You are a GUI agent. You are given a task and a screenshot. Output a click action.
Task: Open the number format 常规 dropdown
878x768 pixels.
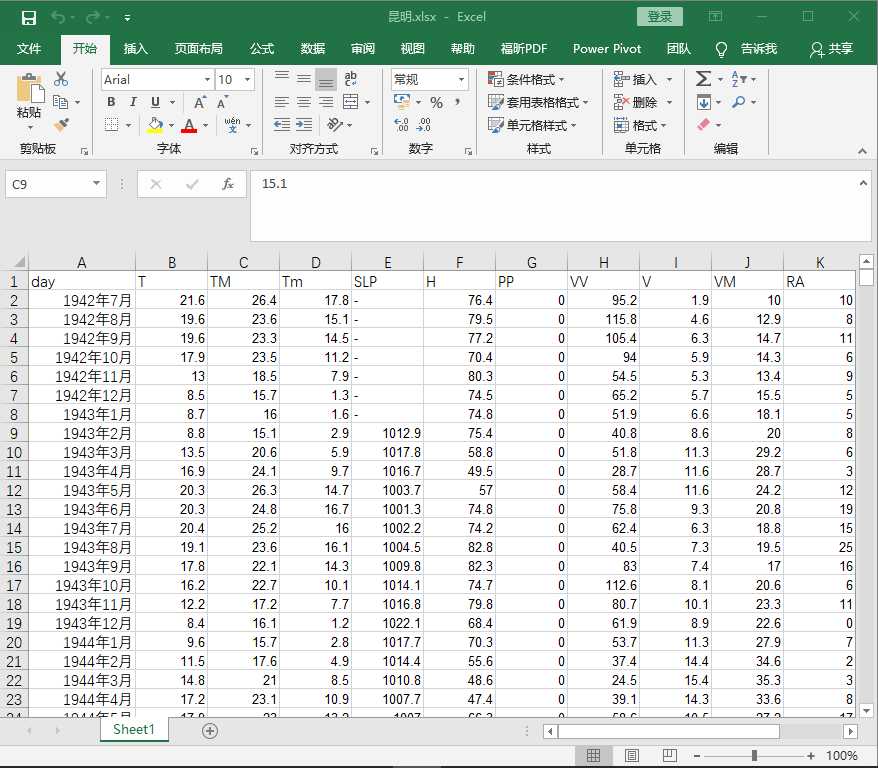[x=461, y=79]
